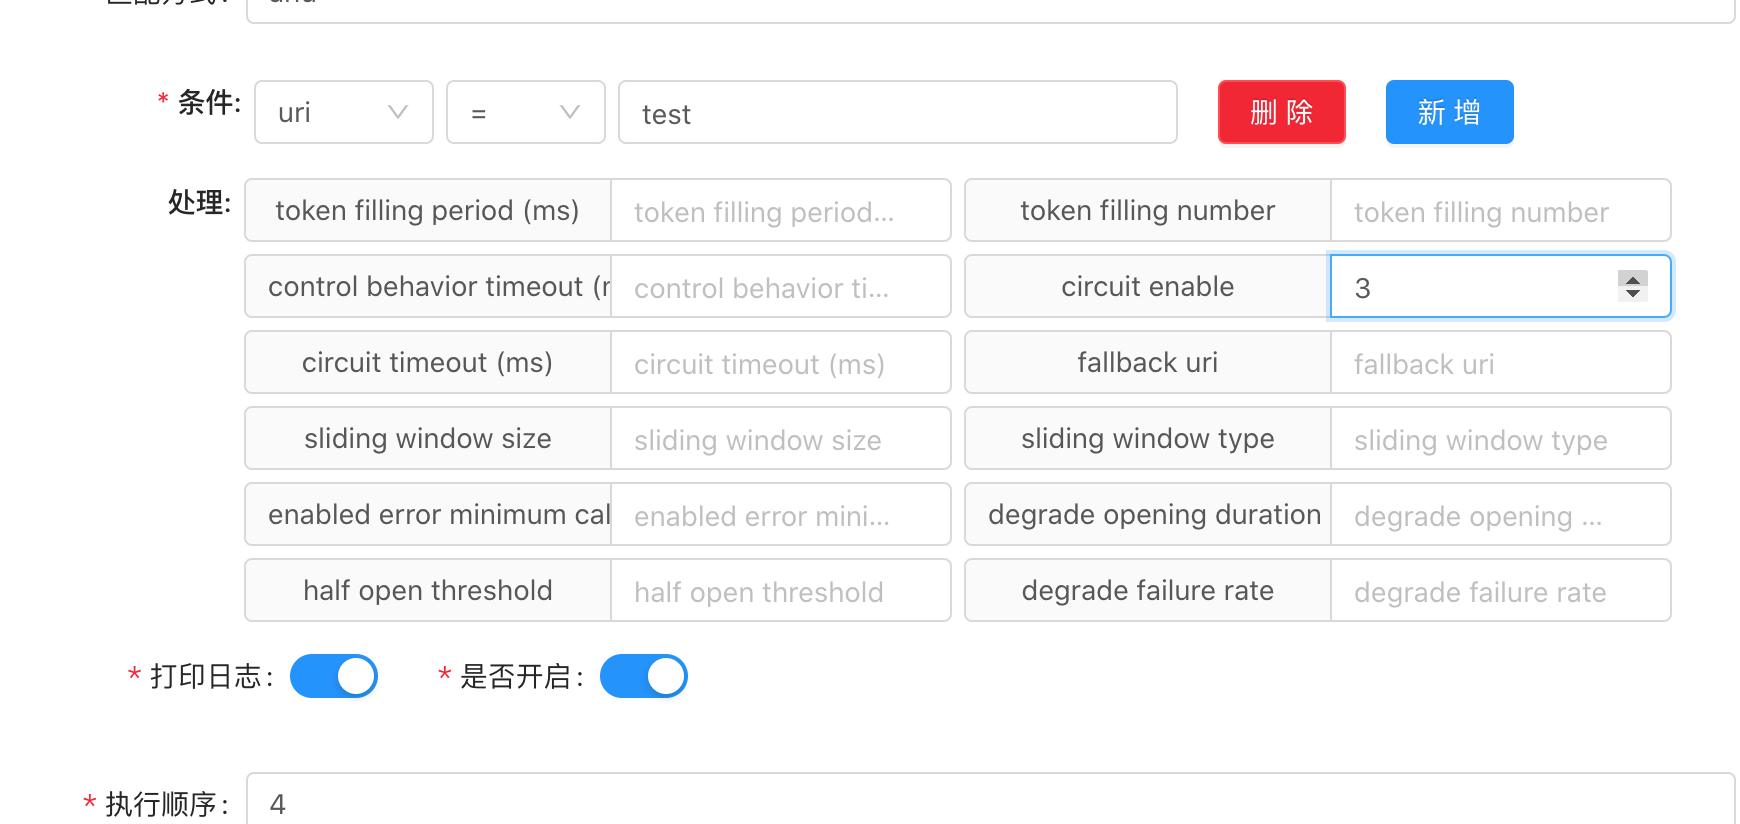
Task: Click the sliding window size label
Action: pyautogui.click(x=428, y=438)
